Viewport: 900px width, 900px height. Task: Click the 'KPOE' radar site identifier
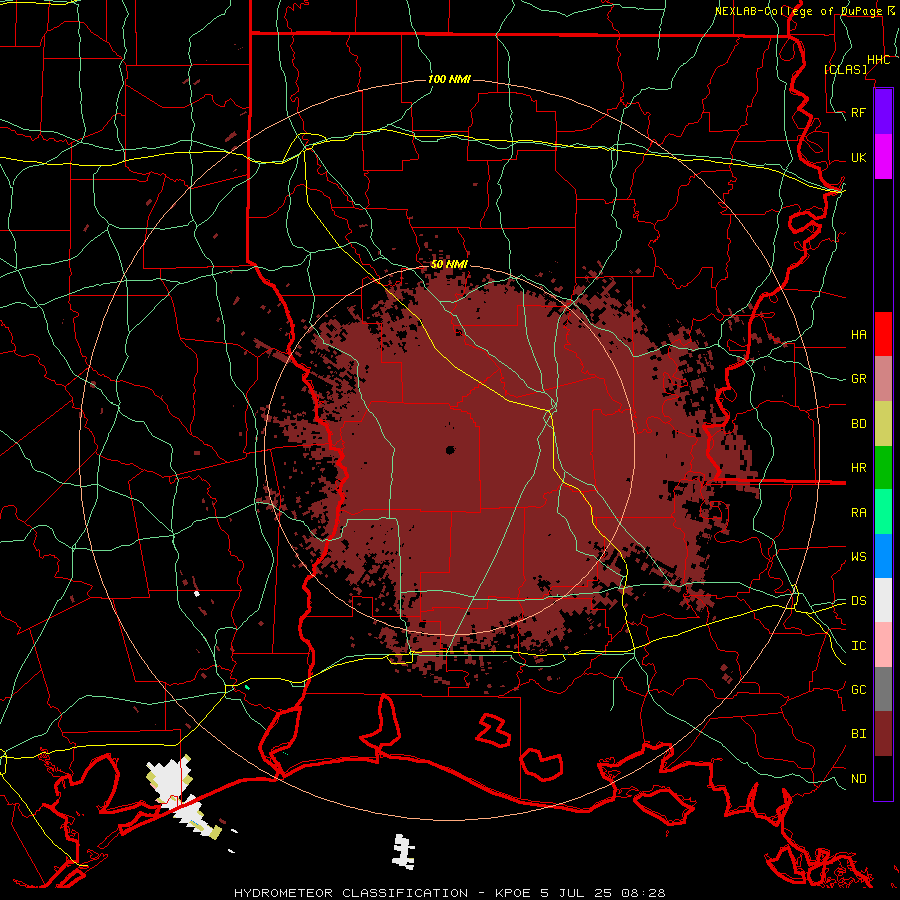click(514, 893)
